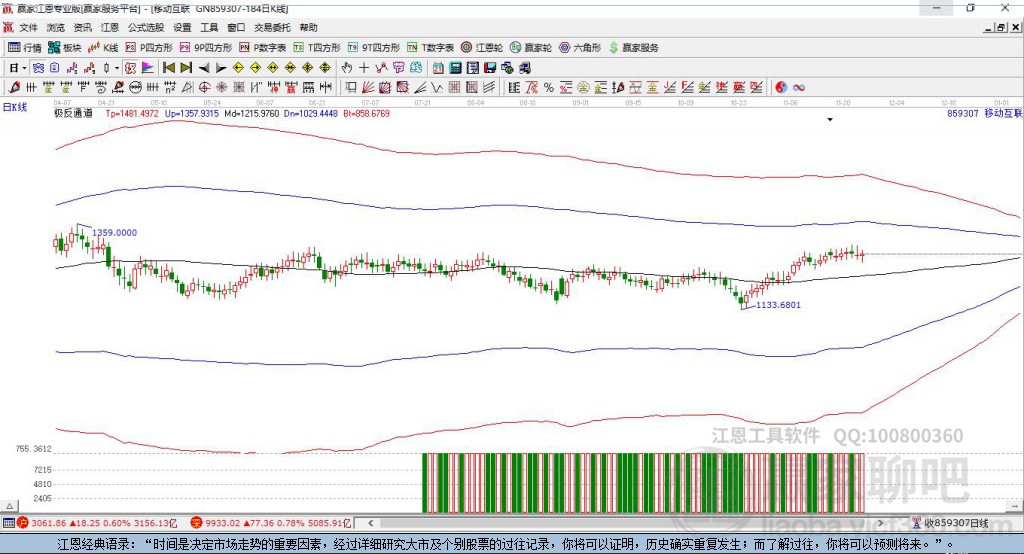Screen dimensions: 1024x554
Task: Open the 公式选股 menu
Action: 146,27
